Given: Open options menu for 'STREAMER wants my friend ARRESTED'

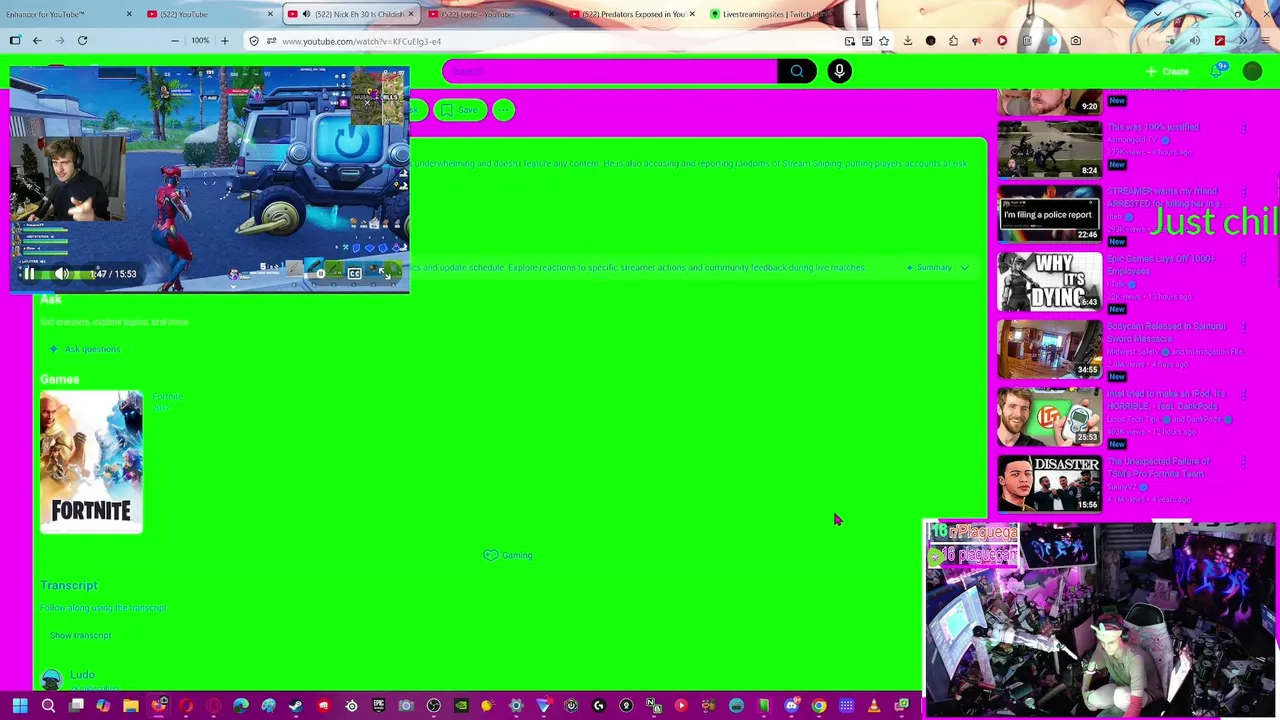Looking at the screenshot, I should coord(1243,194).
